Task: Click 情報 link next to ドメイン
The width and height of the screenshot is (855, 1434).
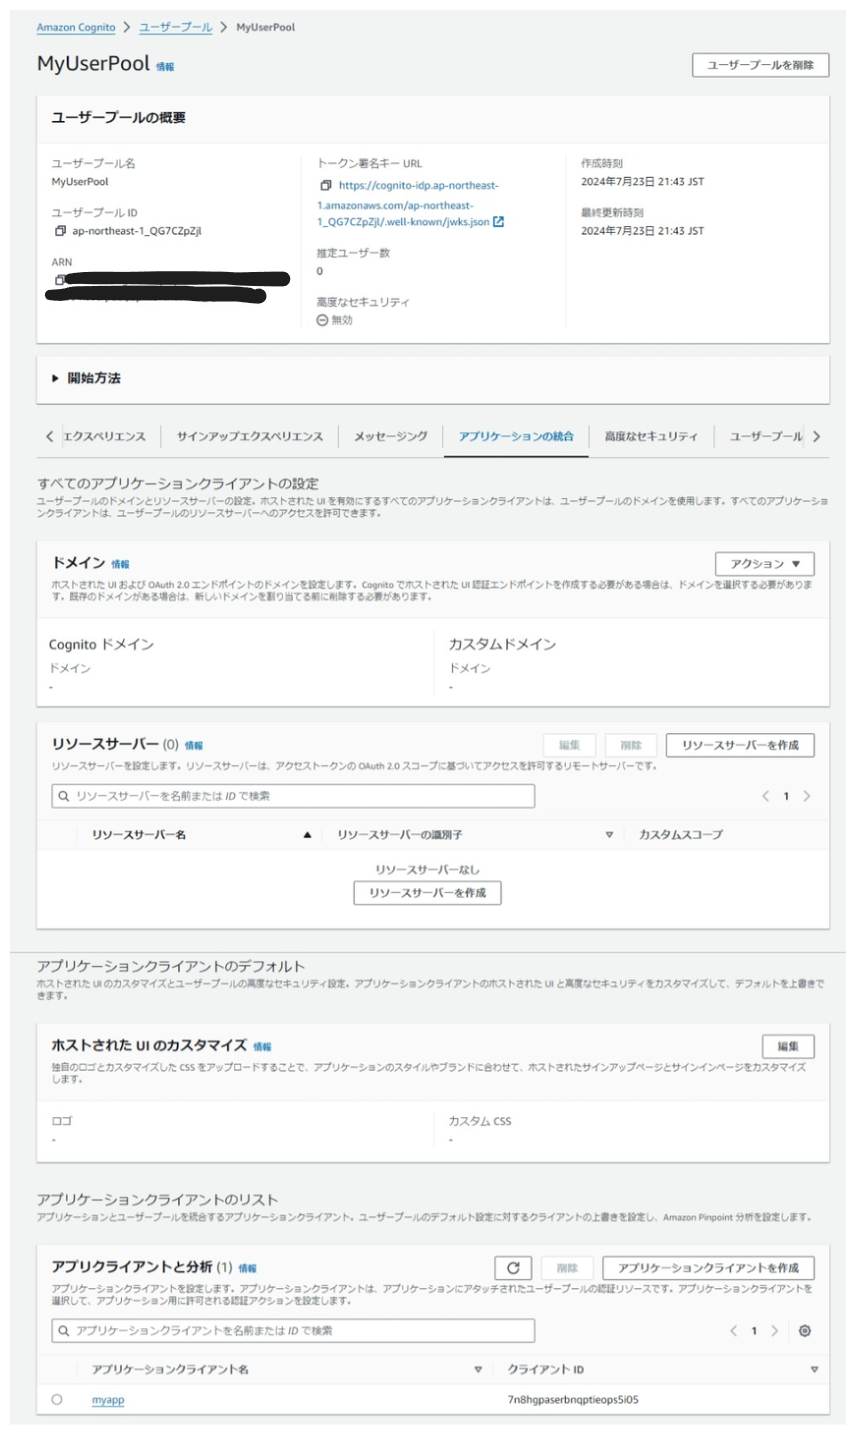Action: point(120,565)
